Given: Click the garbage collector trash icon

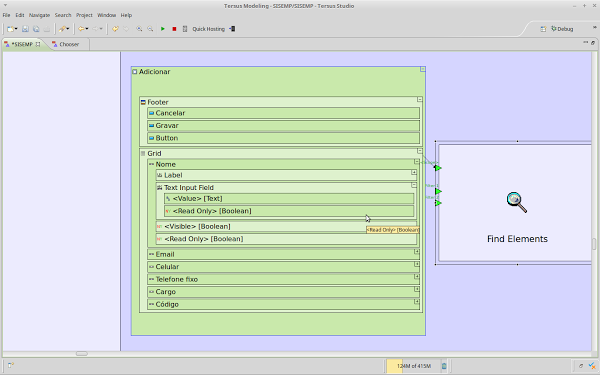Looking at the screenshot, I should pyautogui.click(x=444, y=366).
